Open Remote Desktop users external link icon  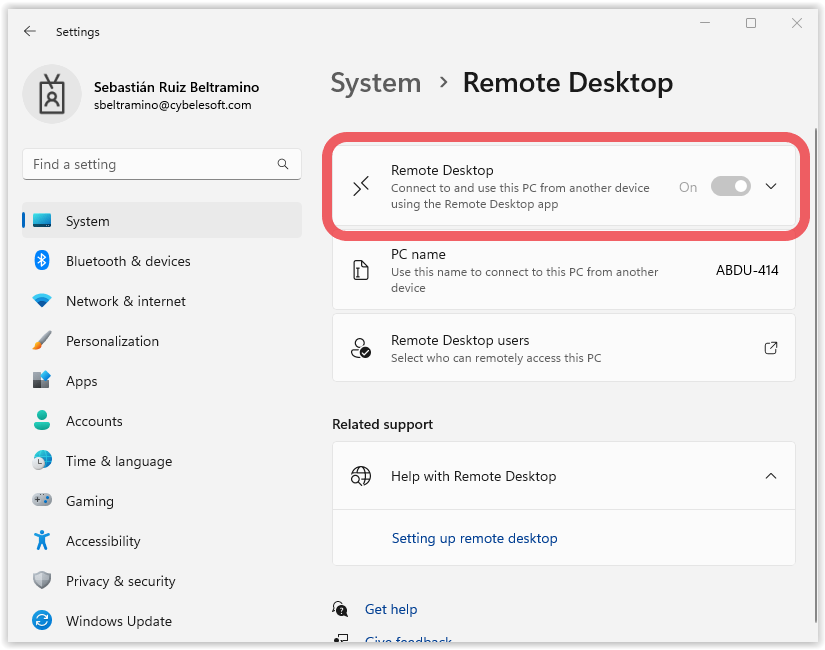click(771, 348)
